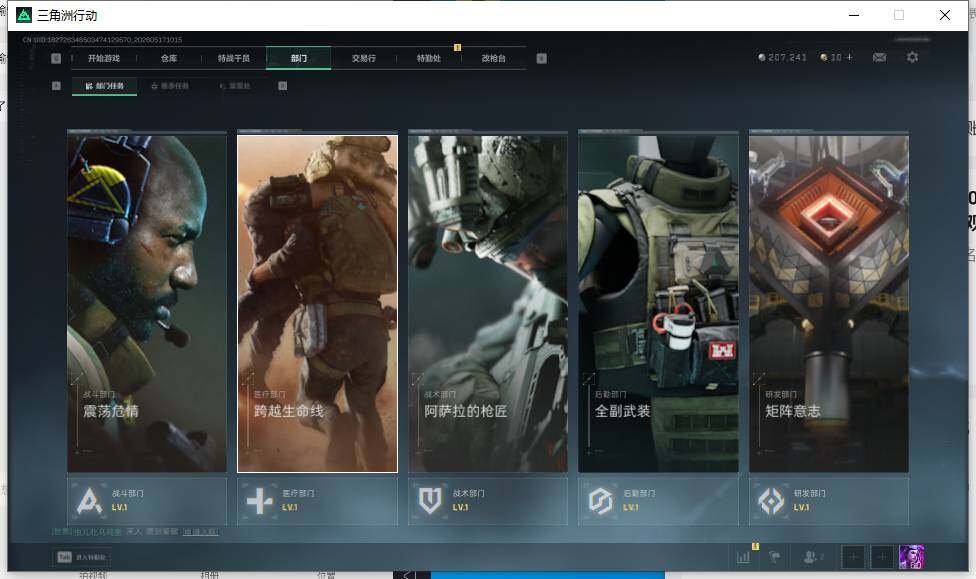Open the 仓库 tab
Image resolution: width=976 pixels, height=579 pixels.
pos(169,58)
